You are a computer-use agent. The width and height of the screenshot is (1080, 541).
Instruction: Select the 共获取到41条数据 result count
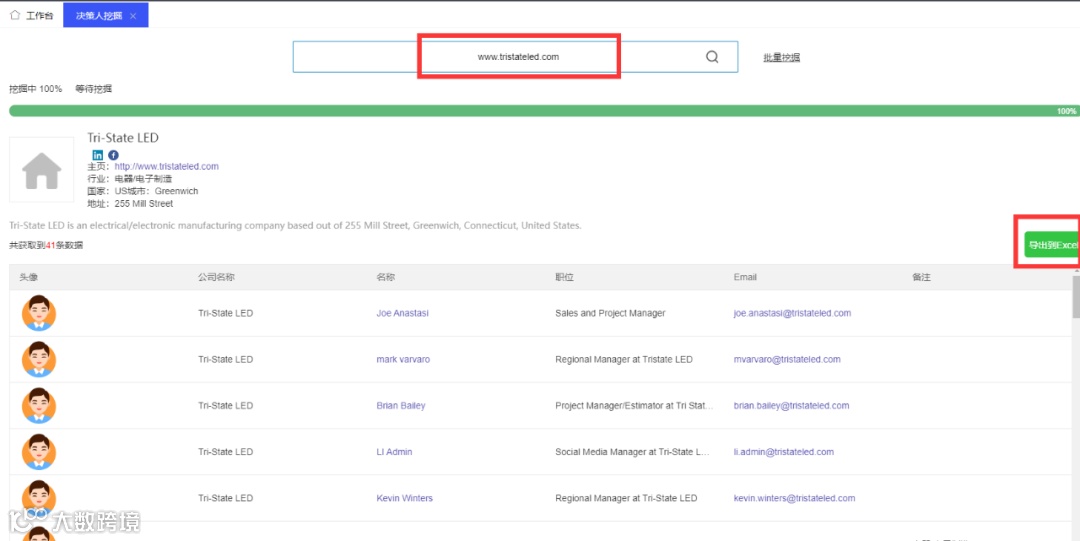coord(45,245)
